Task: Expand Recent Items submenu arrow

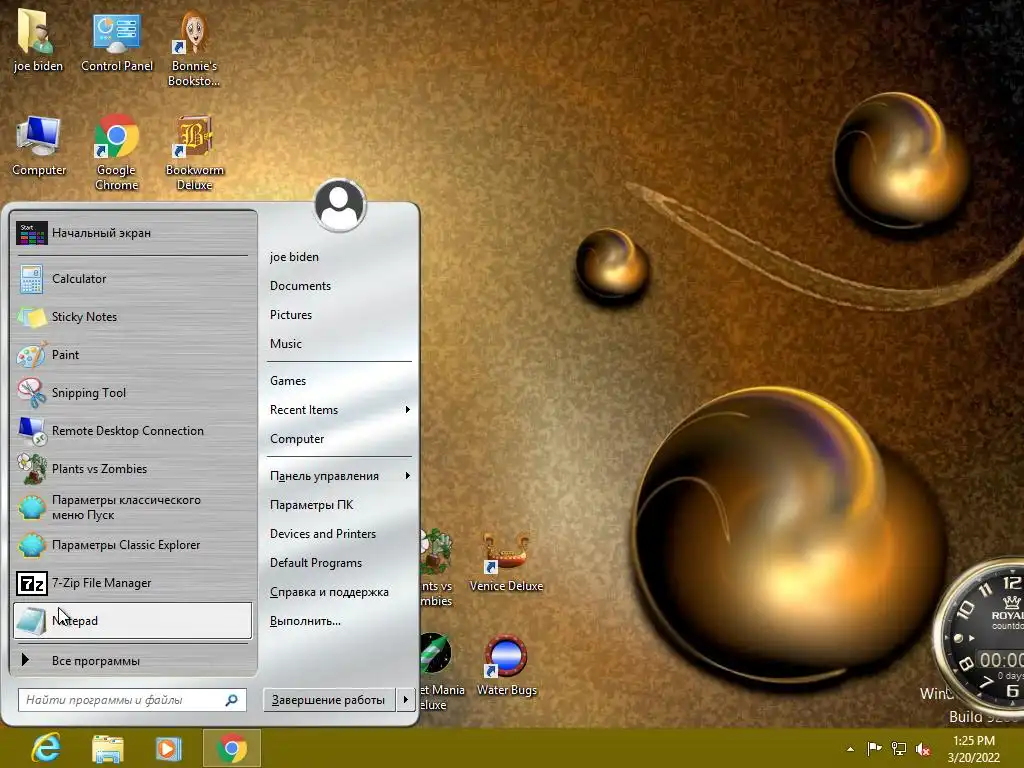Action: (408, 409)
